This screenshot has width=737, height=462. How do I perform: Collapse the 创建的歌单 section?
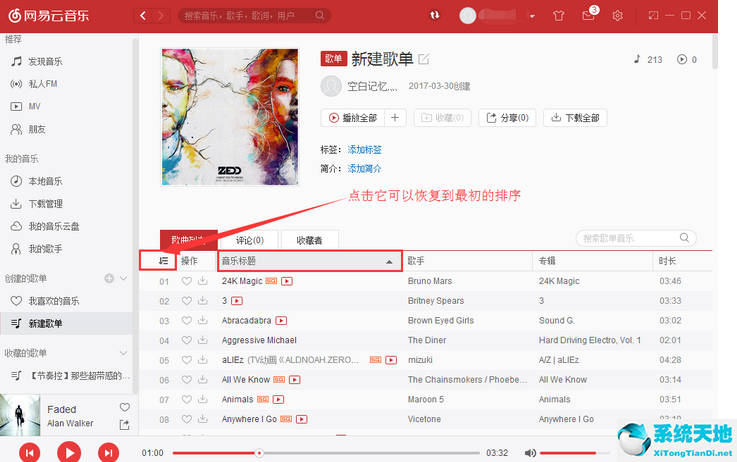[x=124, y=278]
